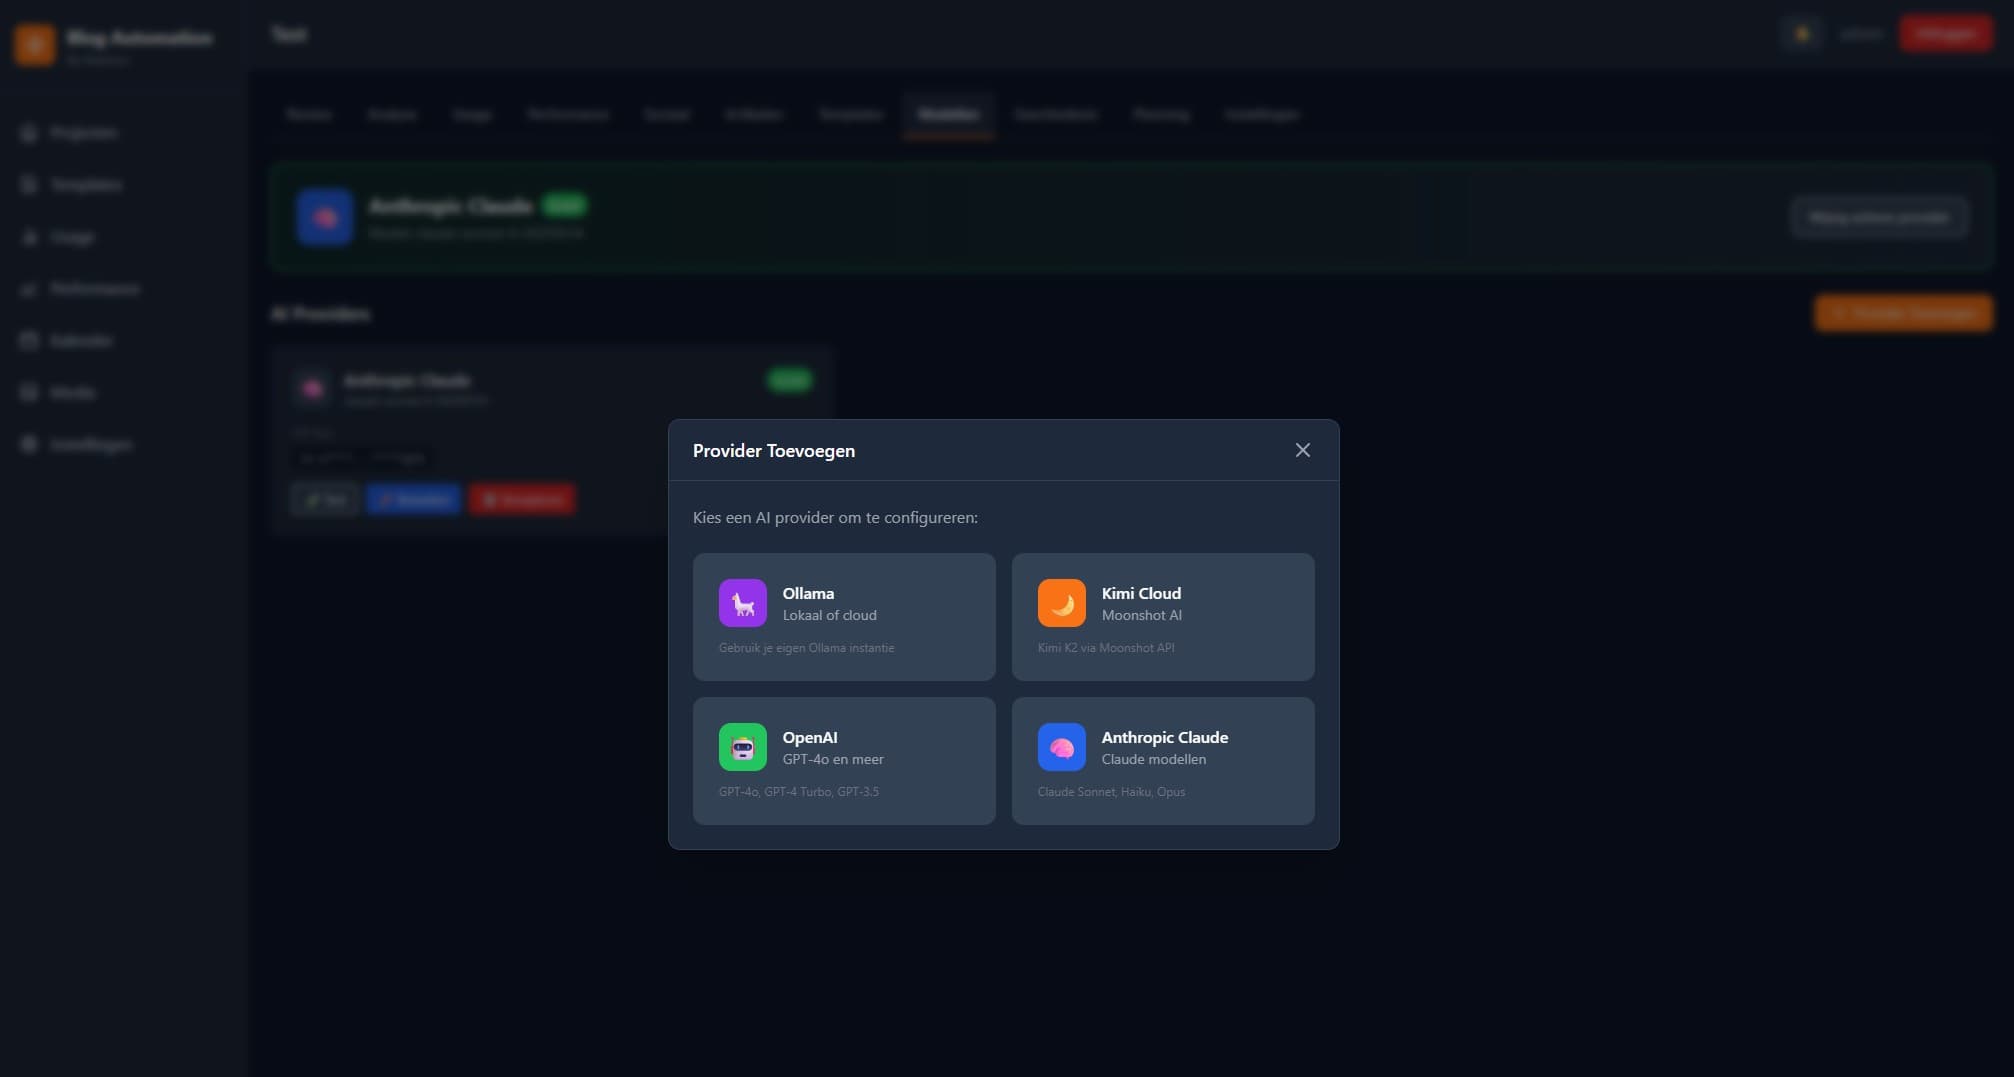
Task: Click 'GPT-4o, GPT-4 Turbo, GPT-3.5' description
Action: click(799, 792)
